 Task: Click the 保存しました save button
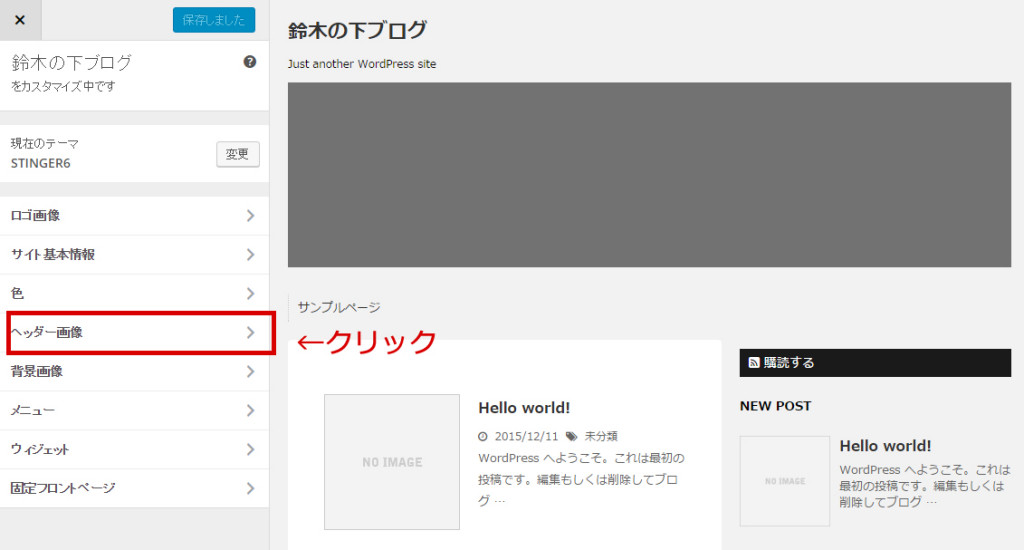(x=213, y=20)
